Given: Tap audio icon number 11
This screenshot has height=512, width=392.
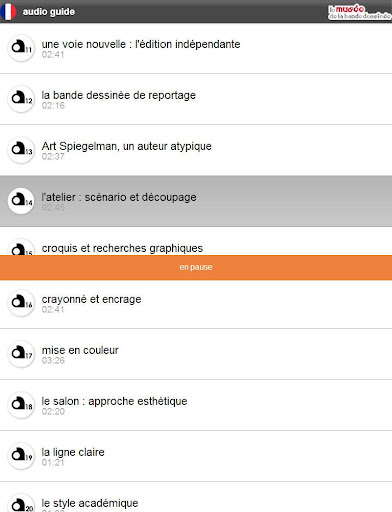Looking at the screenshot, I should 21,48.
